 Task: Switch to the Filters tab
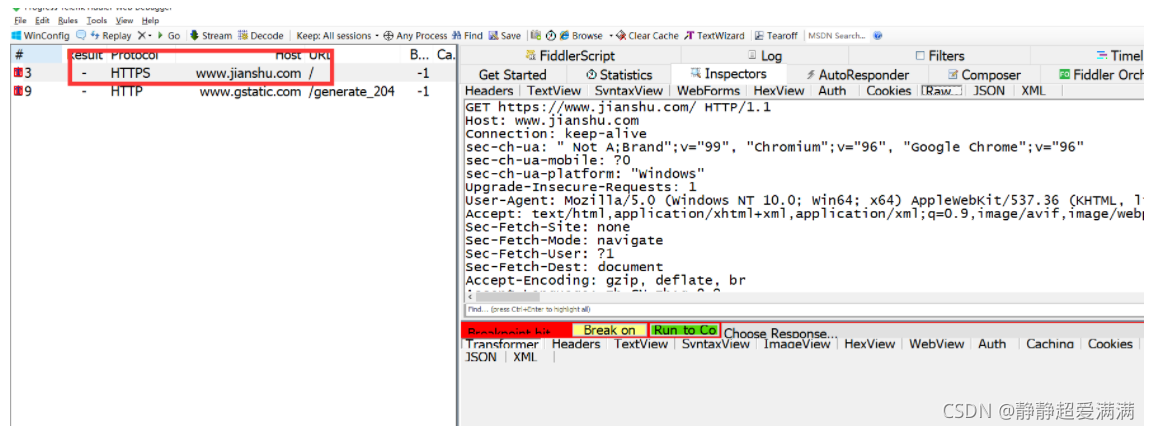coord(940,56)
